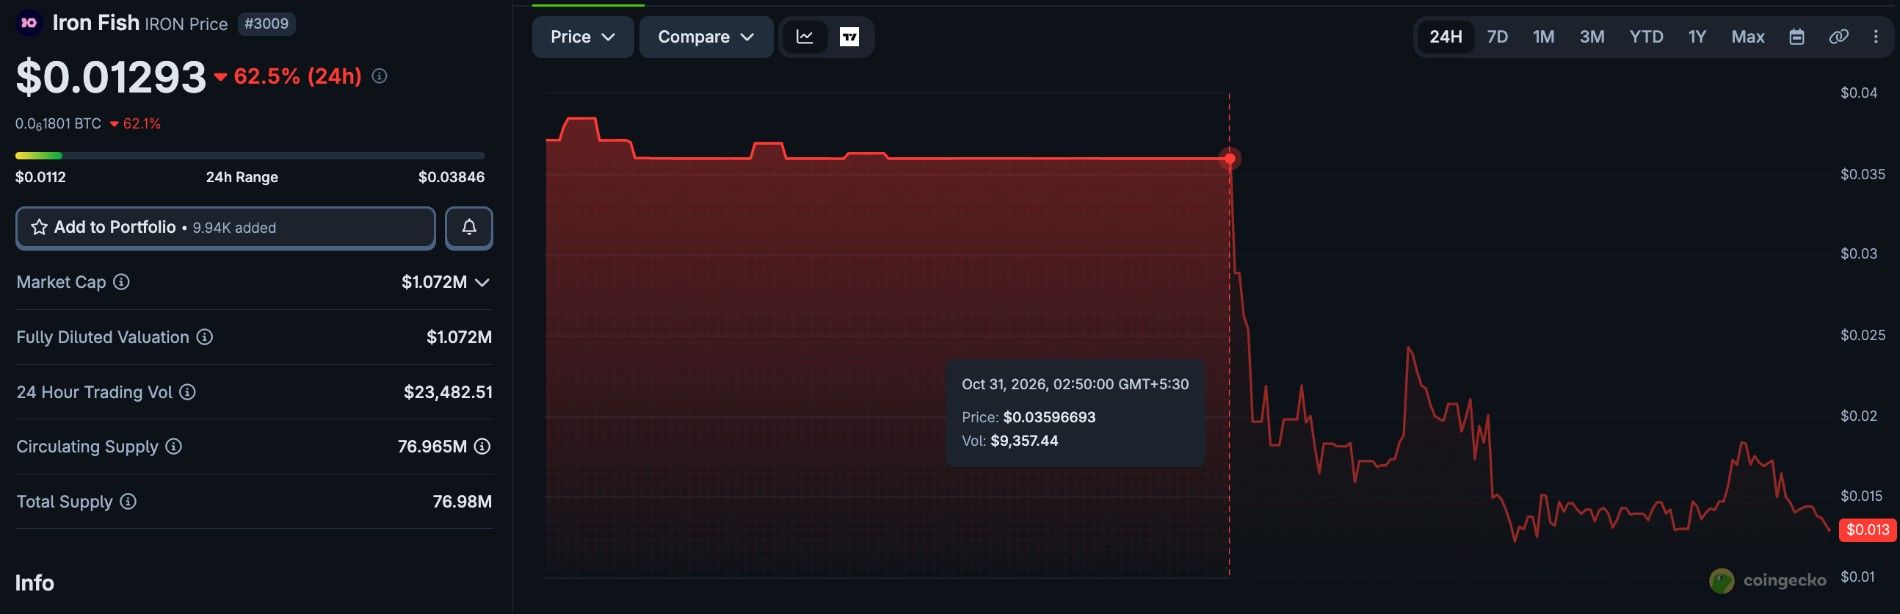This screenshot has height=614, width=1900.
Task: Select the 7D time range
Action: point(1497,37)
